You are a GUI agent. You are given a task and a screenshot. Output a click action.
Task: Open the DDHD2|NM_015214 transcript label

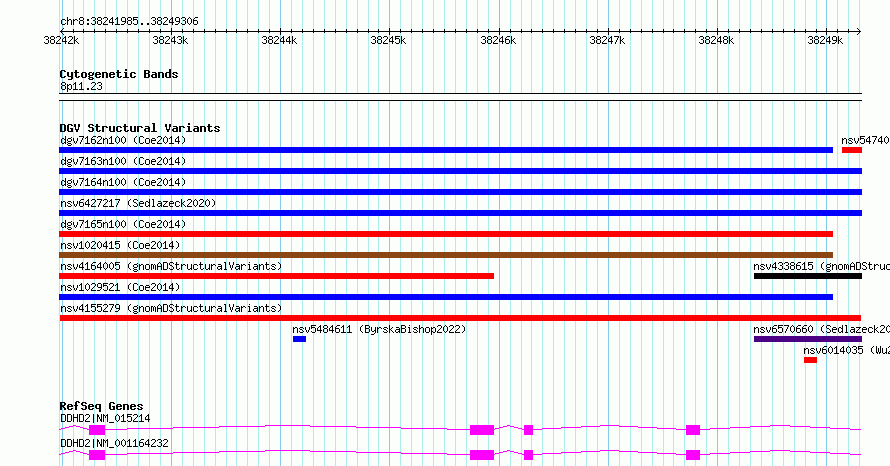(105, 418)
